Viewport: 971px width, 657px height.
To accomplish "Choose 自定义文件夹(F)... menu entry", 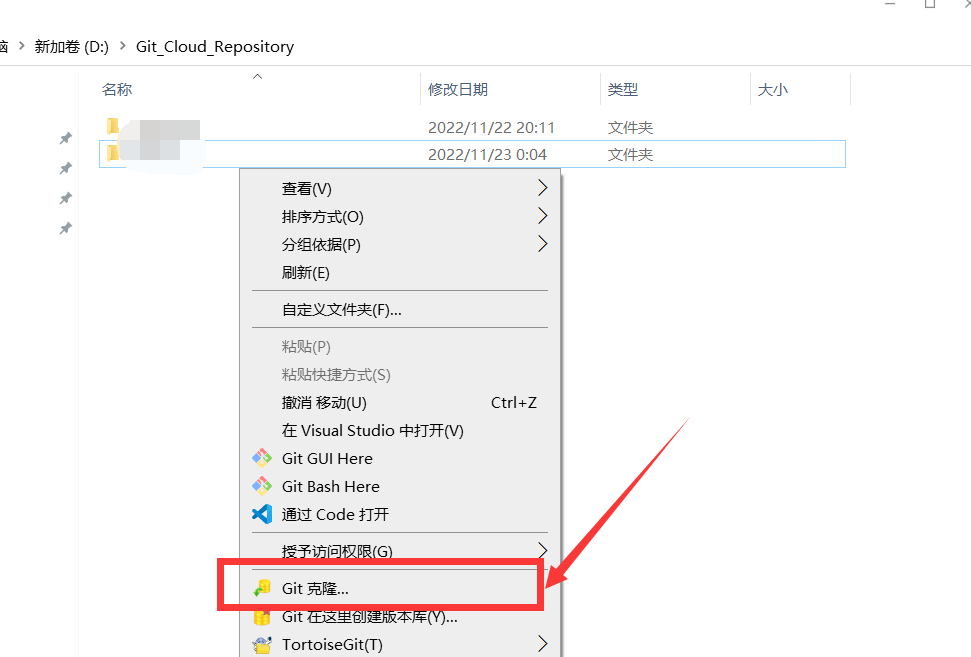I will [x=341, y=310].
